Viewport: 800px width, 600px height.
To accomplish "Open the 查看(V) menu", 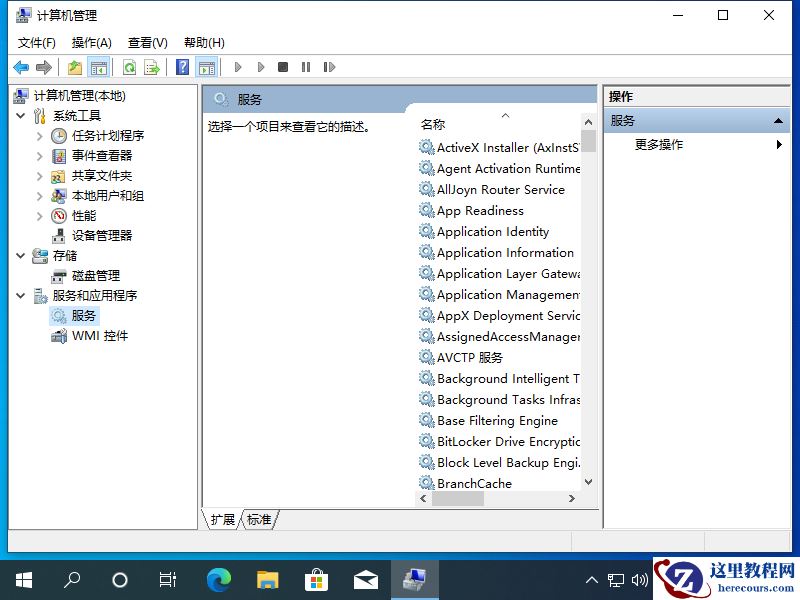I will [147, 42].
